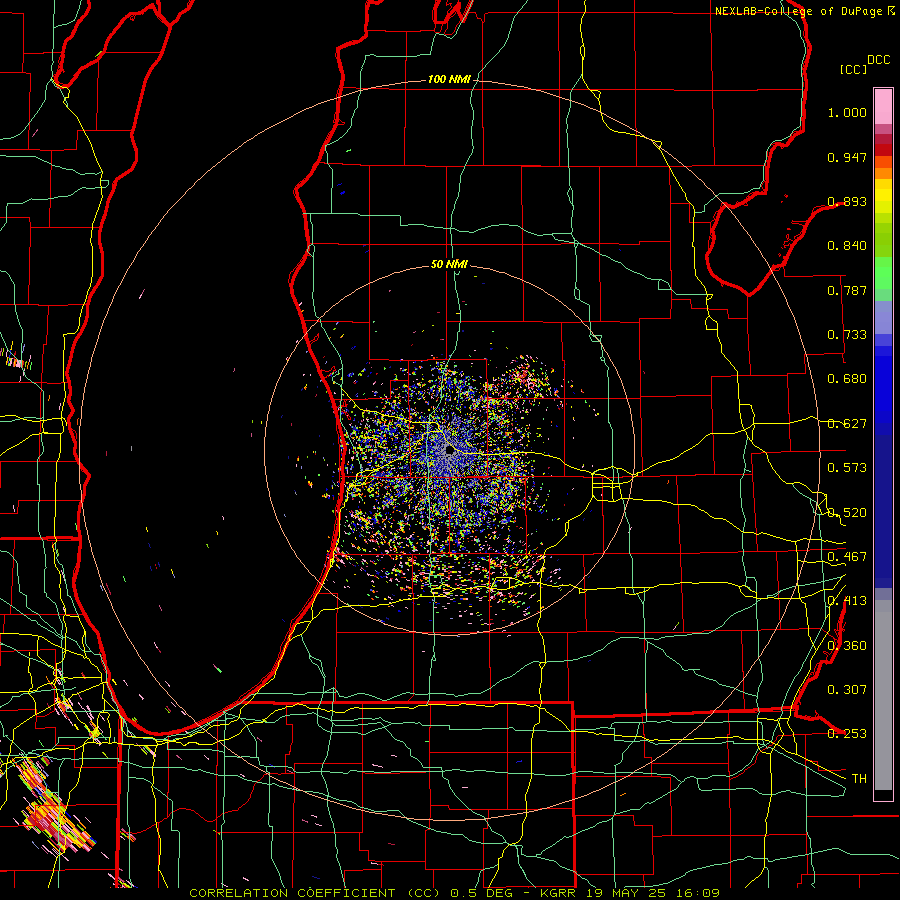Click the TH threshold label
Viewport: 900px width, 900px height.
point(859,779)
